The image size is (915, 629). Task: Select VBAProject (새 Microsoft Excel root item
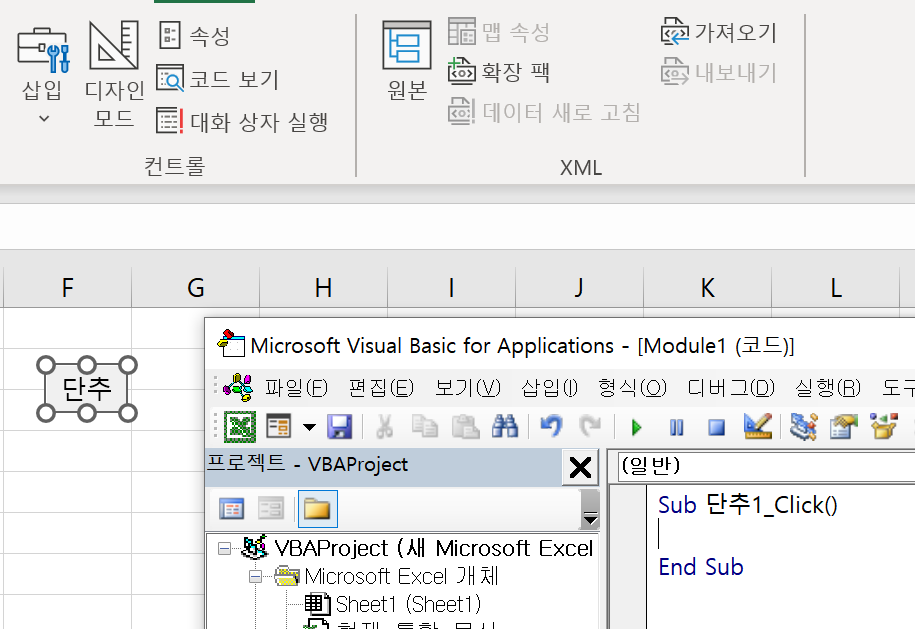(434, 548)
